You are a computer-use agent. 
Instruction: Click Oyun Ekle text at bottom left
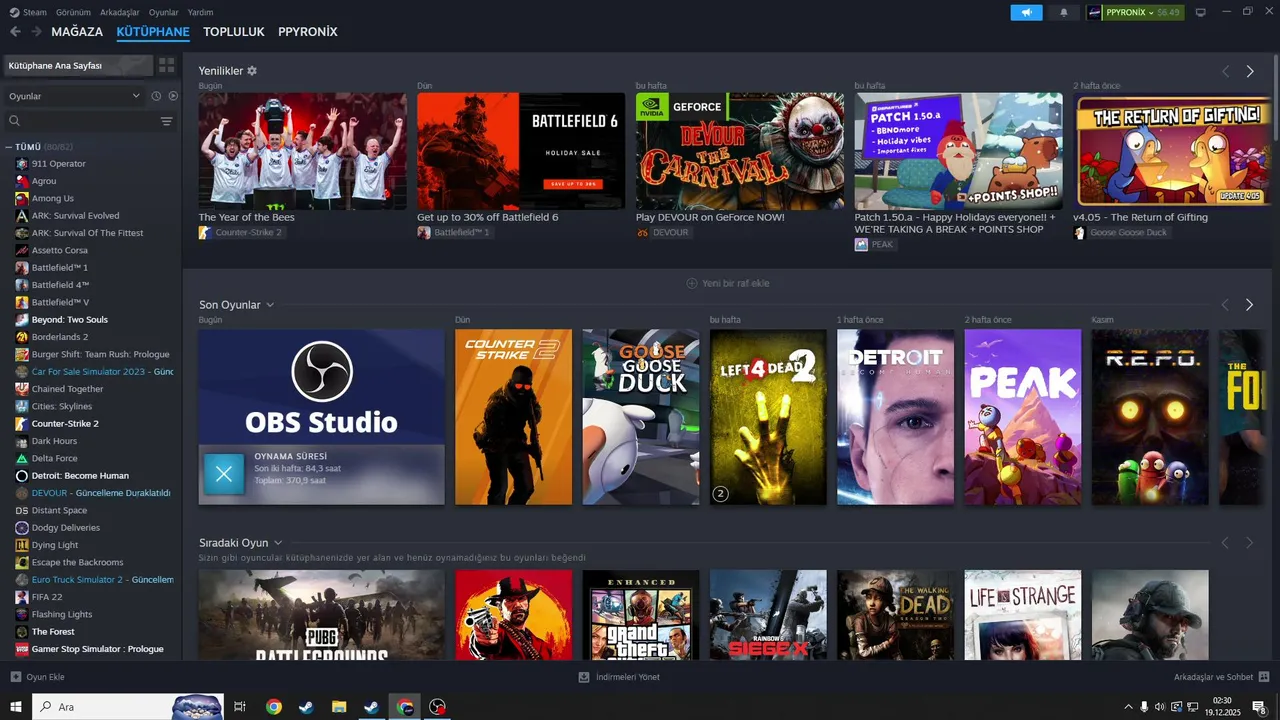(x=45, y=677)
